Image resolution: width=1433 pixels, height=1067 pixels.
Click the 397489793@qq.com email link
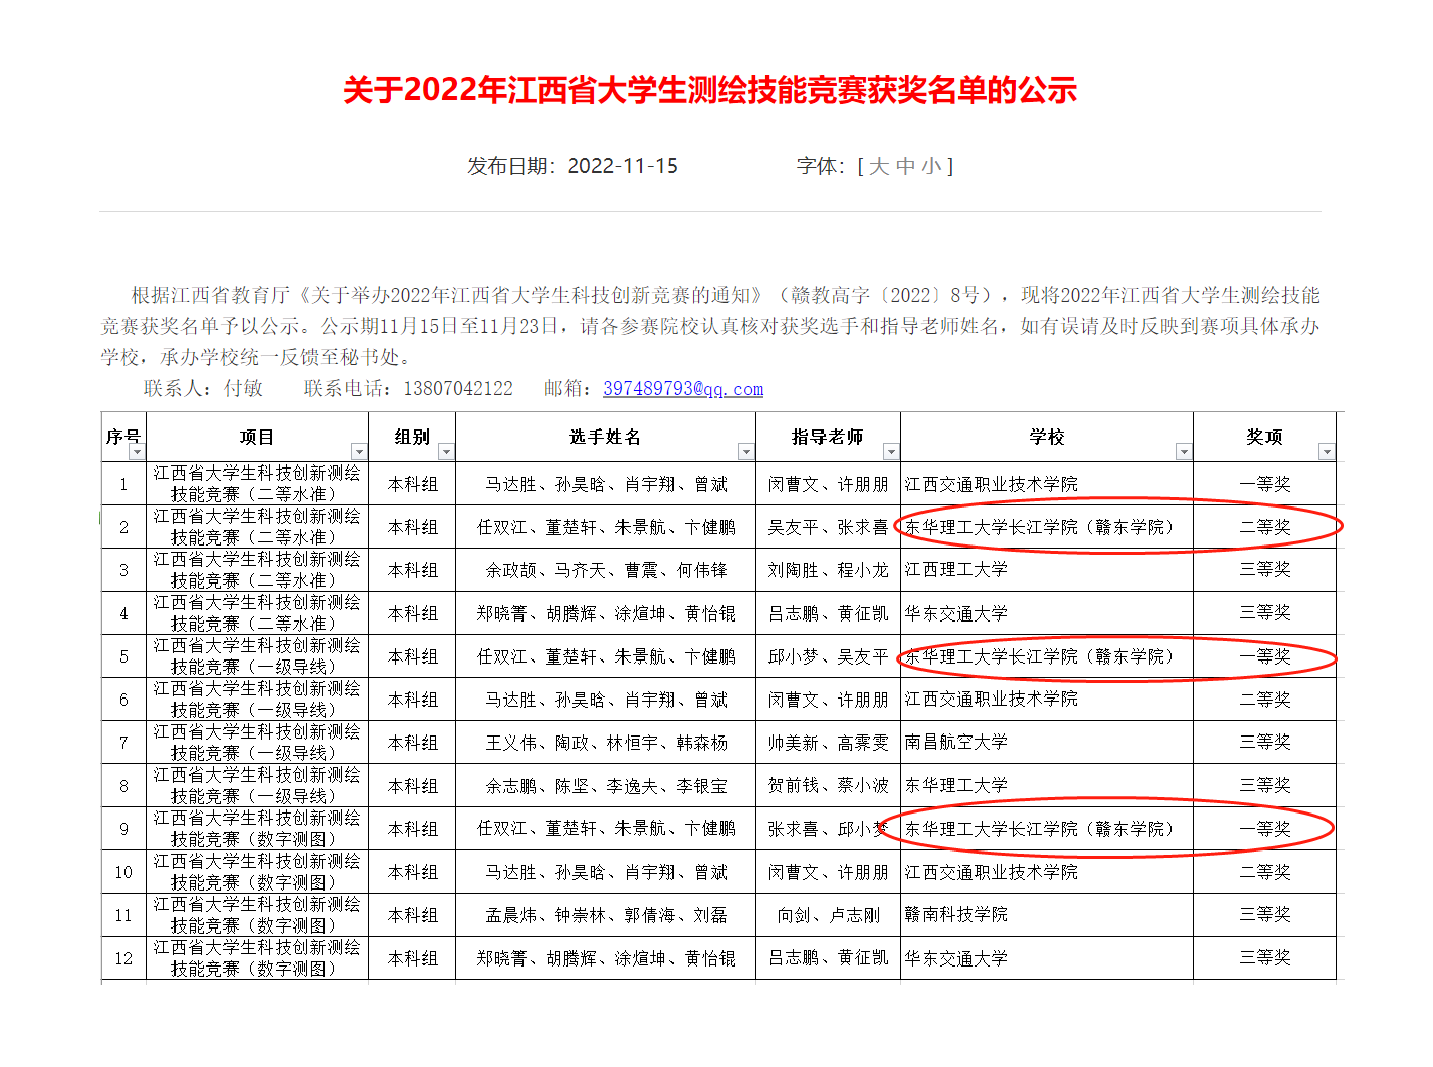pyautogui.click(x=683, y=389)
